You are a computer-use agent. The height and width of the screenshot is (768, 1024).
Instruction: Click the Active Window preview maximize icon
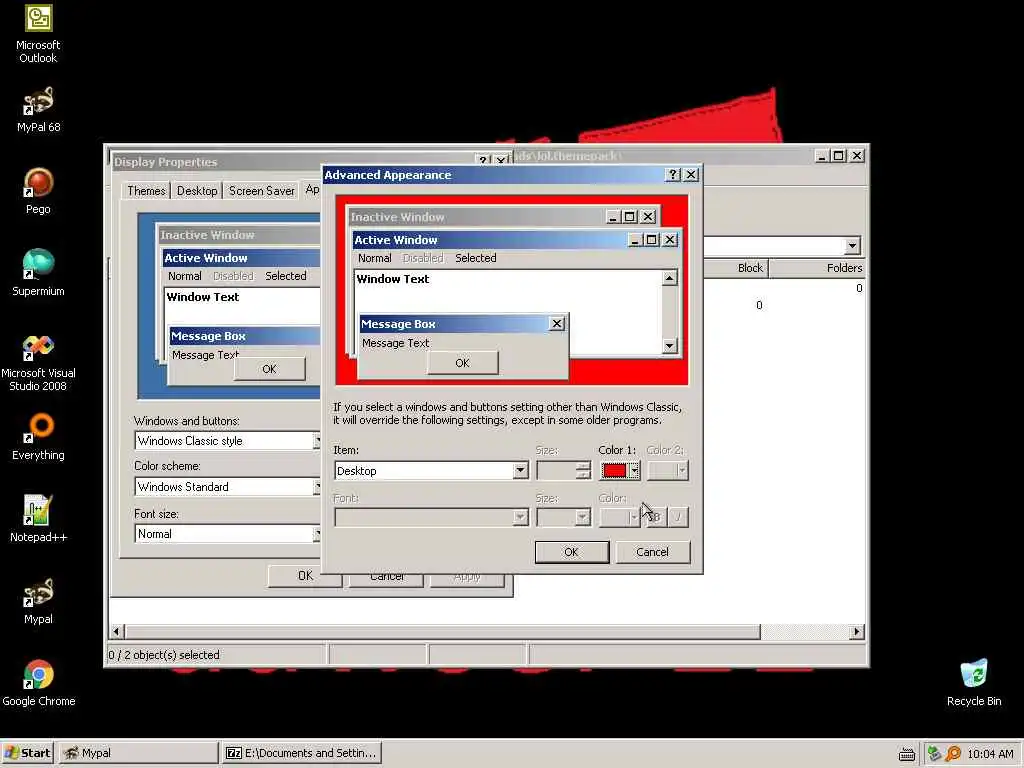[651, 240]
